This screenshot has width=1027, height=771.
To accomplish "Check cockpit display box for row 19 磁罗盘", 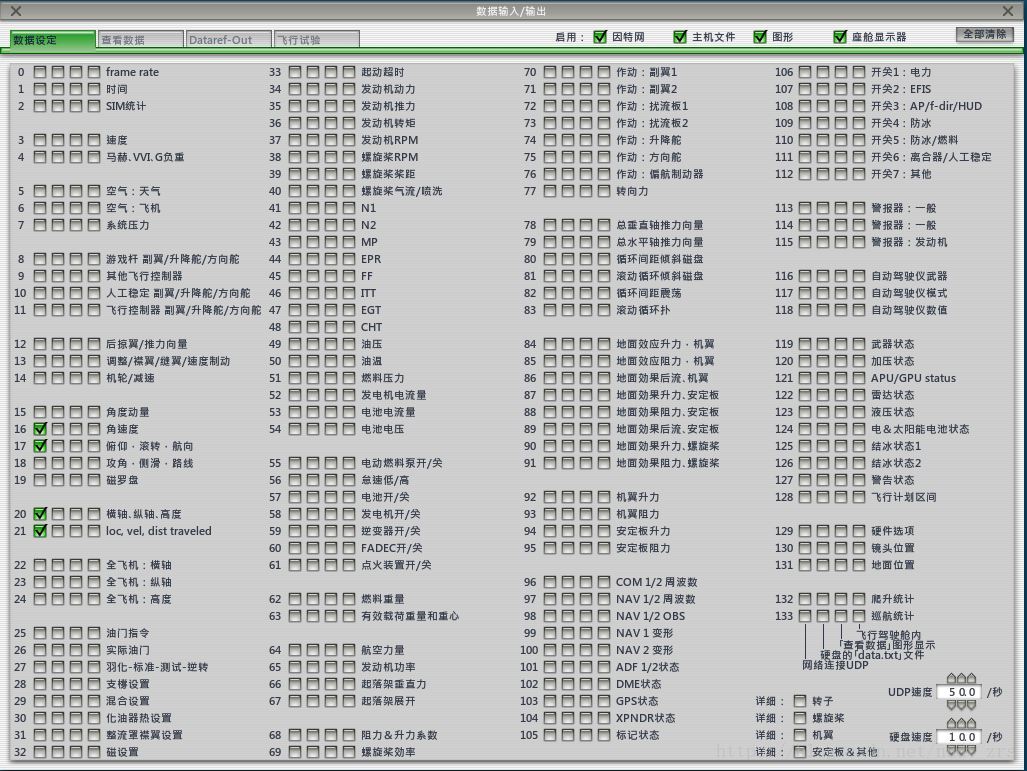I will 94,480.
